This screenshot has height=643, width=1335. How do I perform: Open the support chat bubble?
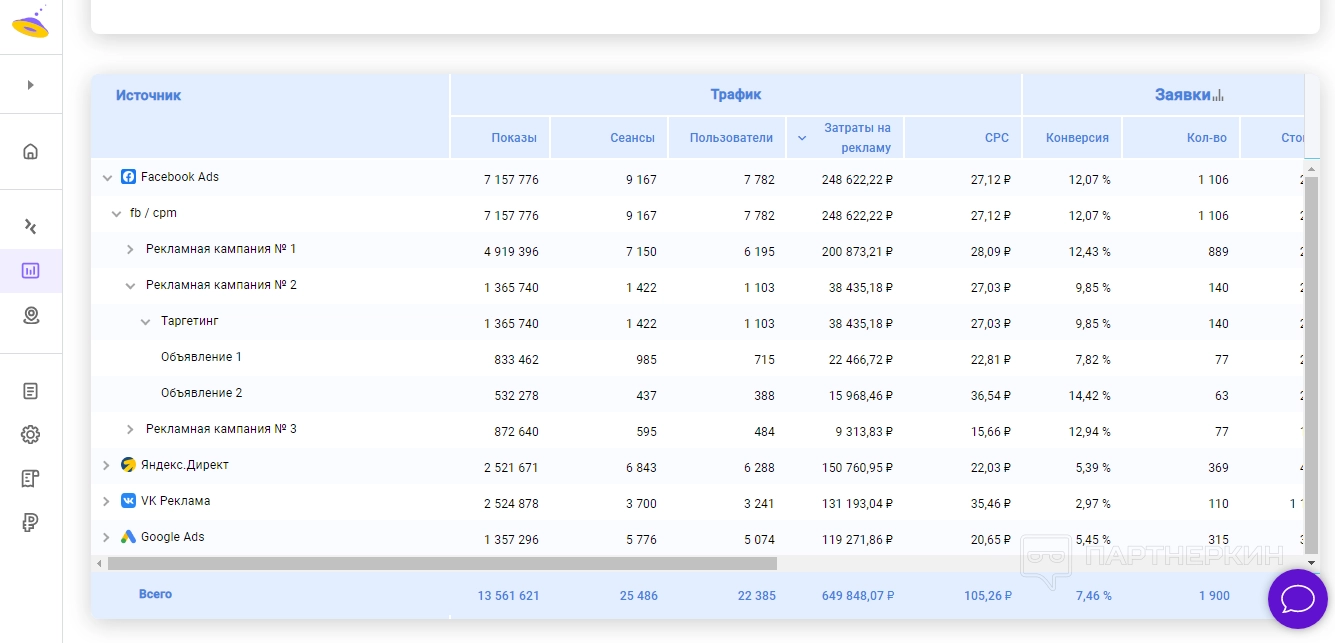1297,599
